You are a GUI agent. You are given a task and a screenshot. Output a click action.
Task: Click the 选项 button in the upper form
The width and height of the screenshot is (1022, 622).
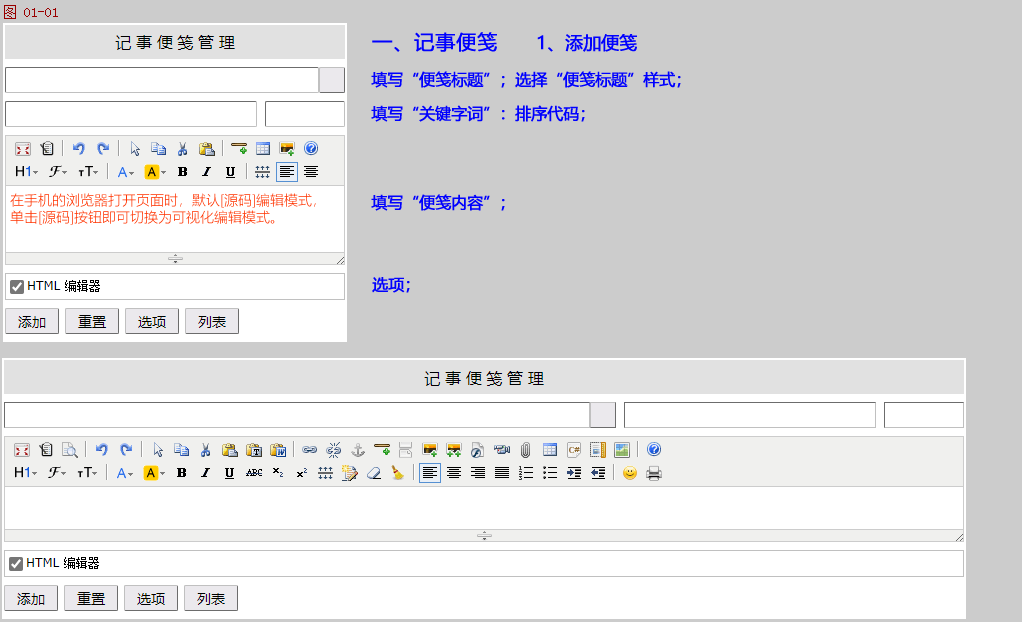click(x=152, y=321)
